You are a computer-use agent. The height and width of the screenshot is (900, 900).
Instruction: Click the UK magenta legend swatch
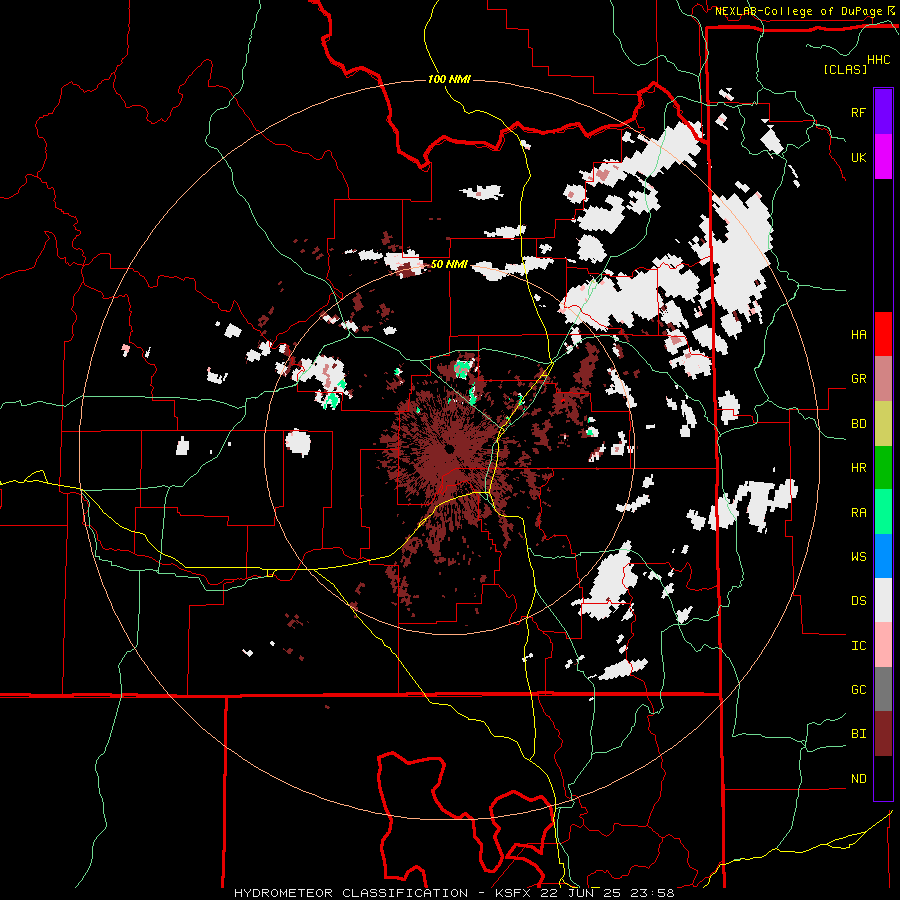pos(883,157)
